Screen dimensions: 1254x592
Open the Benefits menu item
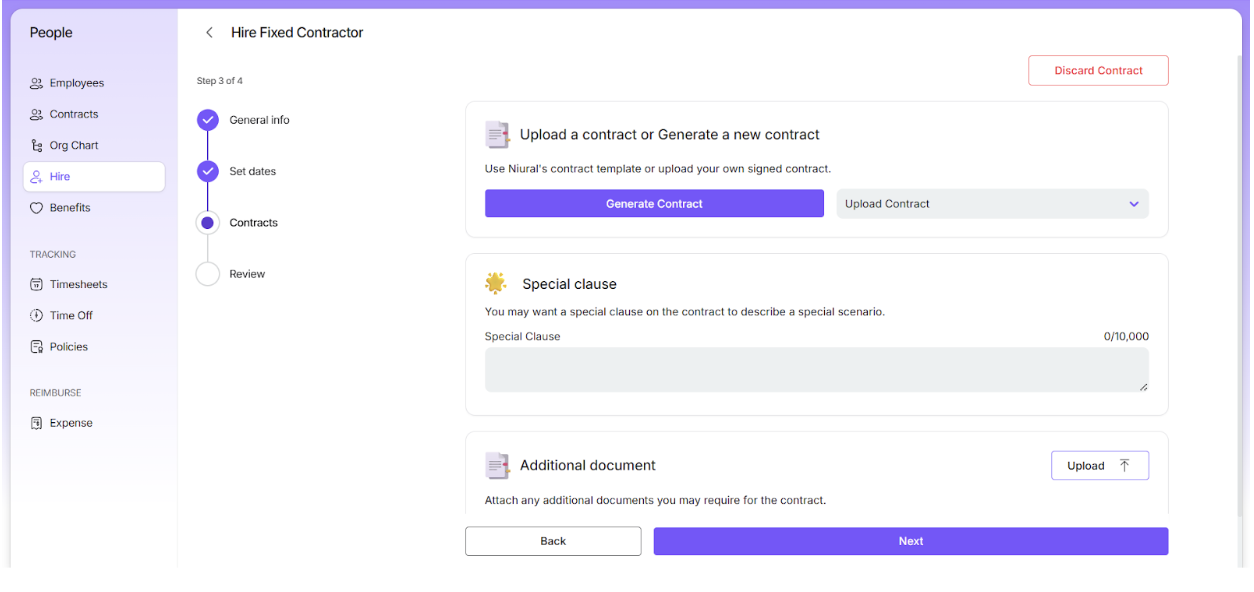(70, 208)
